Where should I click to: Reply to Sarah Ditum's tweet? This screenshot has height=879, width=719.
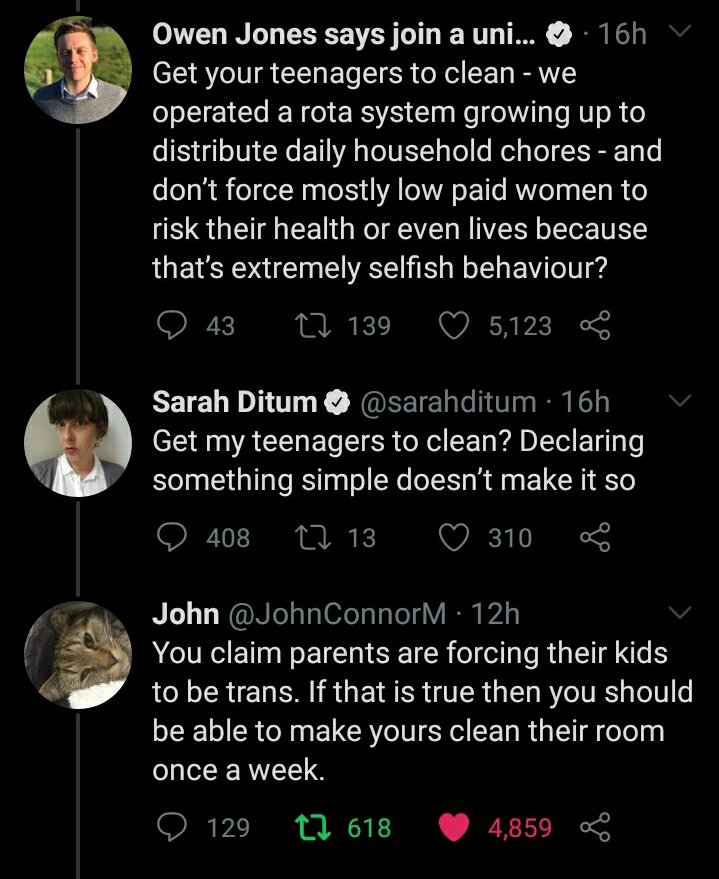click(x=175, y=537)
